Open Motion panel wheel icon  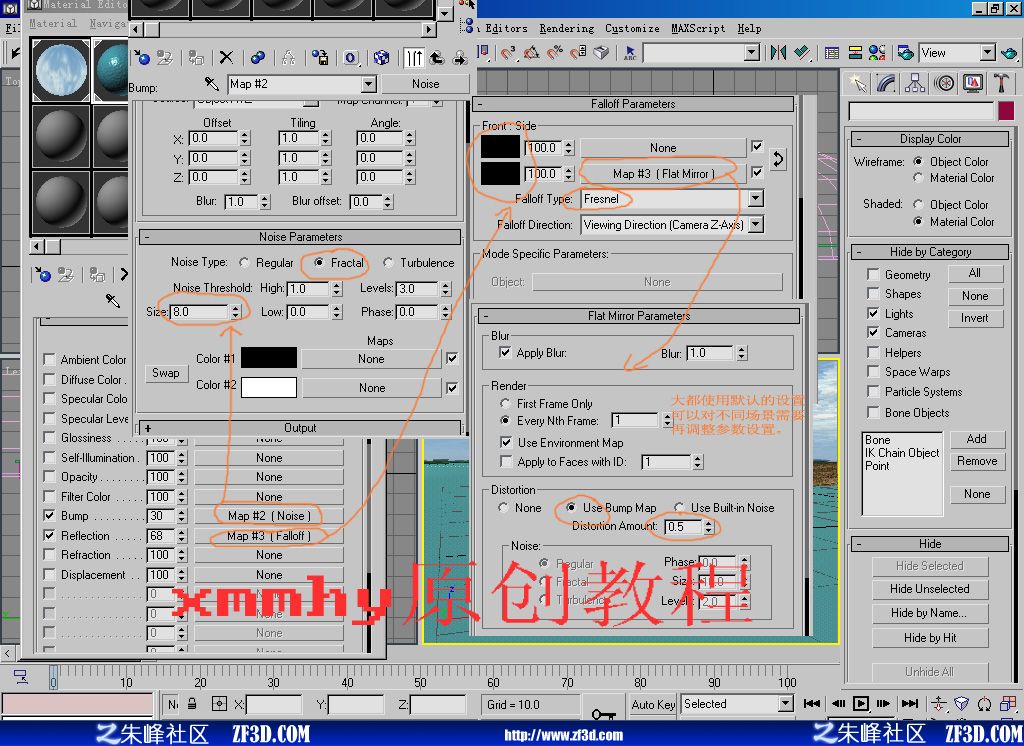point(944,83)
